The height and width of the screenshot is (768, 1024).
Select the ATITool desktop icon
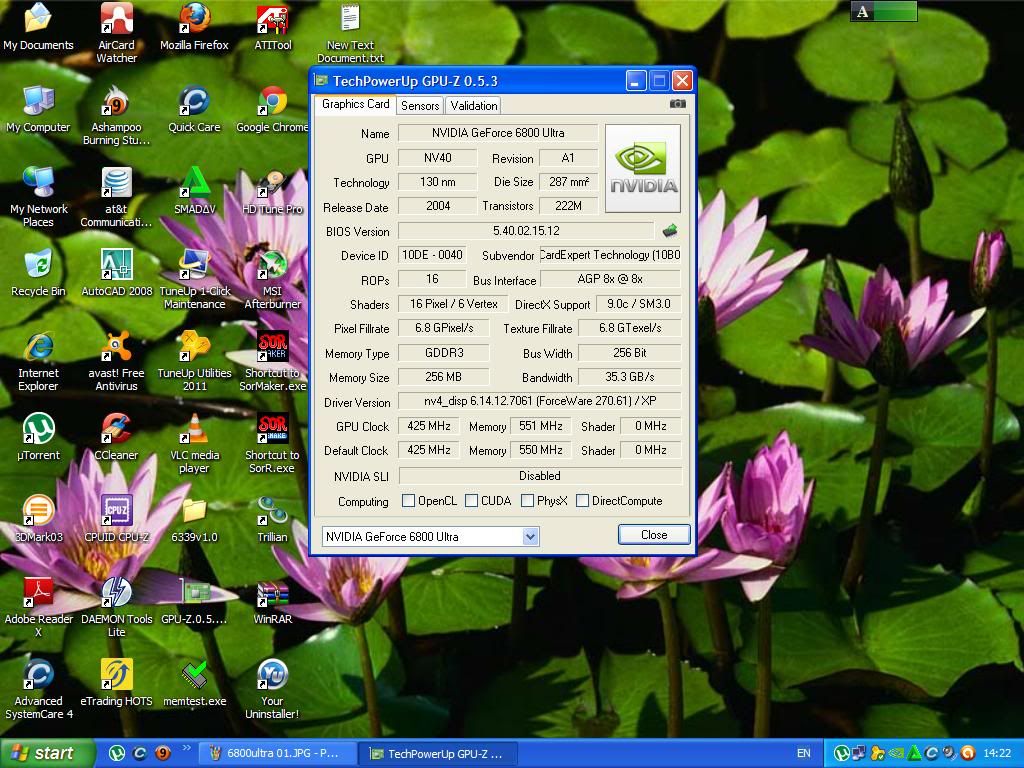[x=272, y=27]
